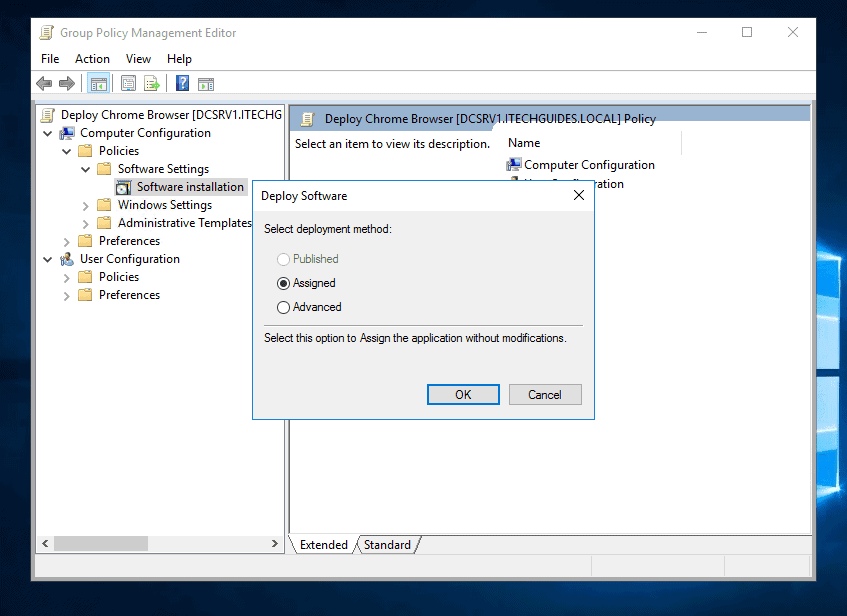Confirm deployment with OK button

click(463, 394)
